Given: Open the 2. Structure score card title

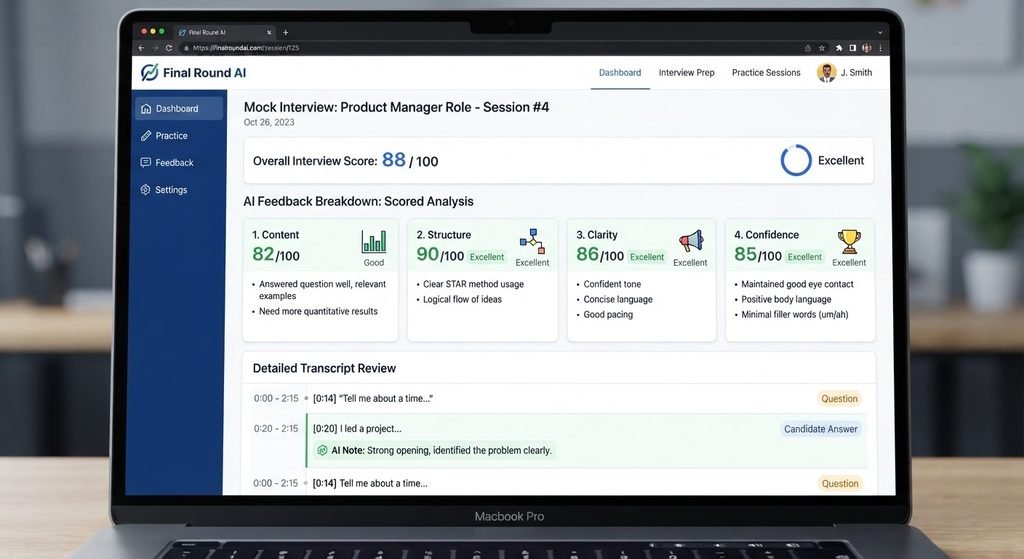Looking at the screenshot, I should click(443, 234).
